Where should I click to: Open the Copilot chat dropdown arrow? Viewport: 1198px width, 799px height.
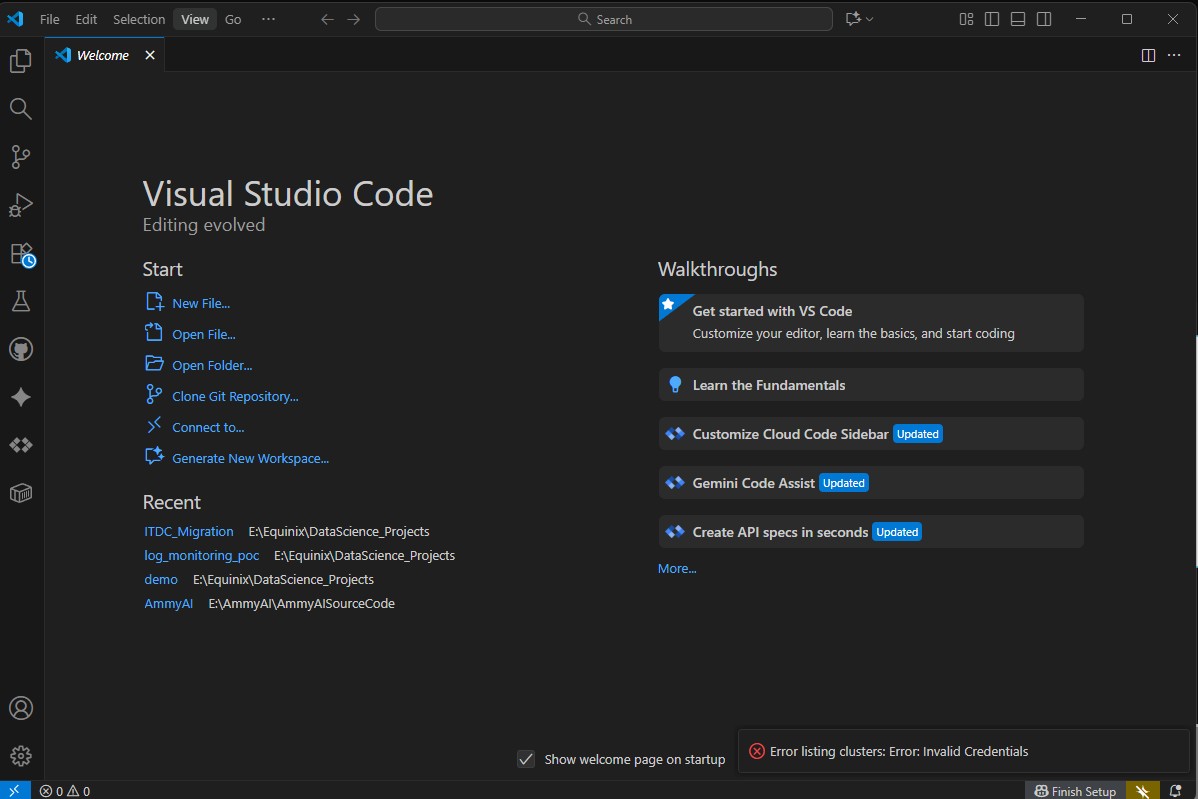870,19
